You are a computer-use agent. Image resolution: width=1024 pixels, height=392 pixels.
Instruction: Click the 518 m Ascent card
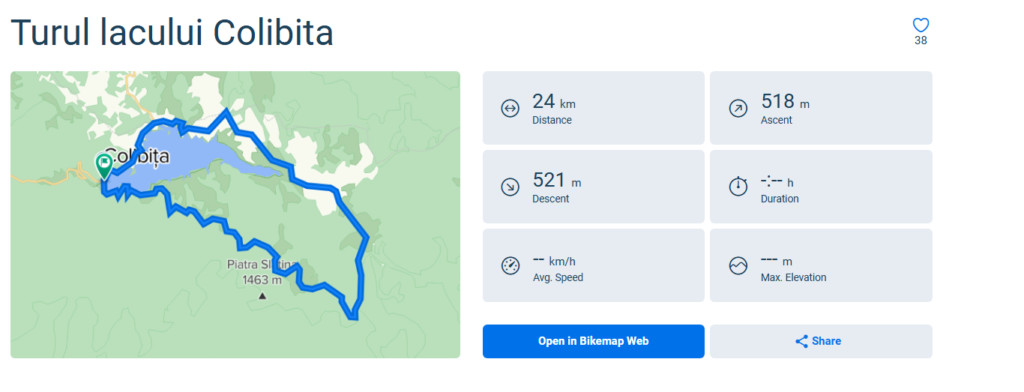[x=821, y=108]
